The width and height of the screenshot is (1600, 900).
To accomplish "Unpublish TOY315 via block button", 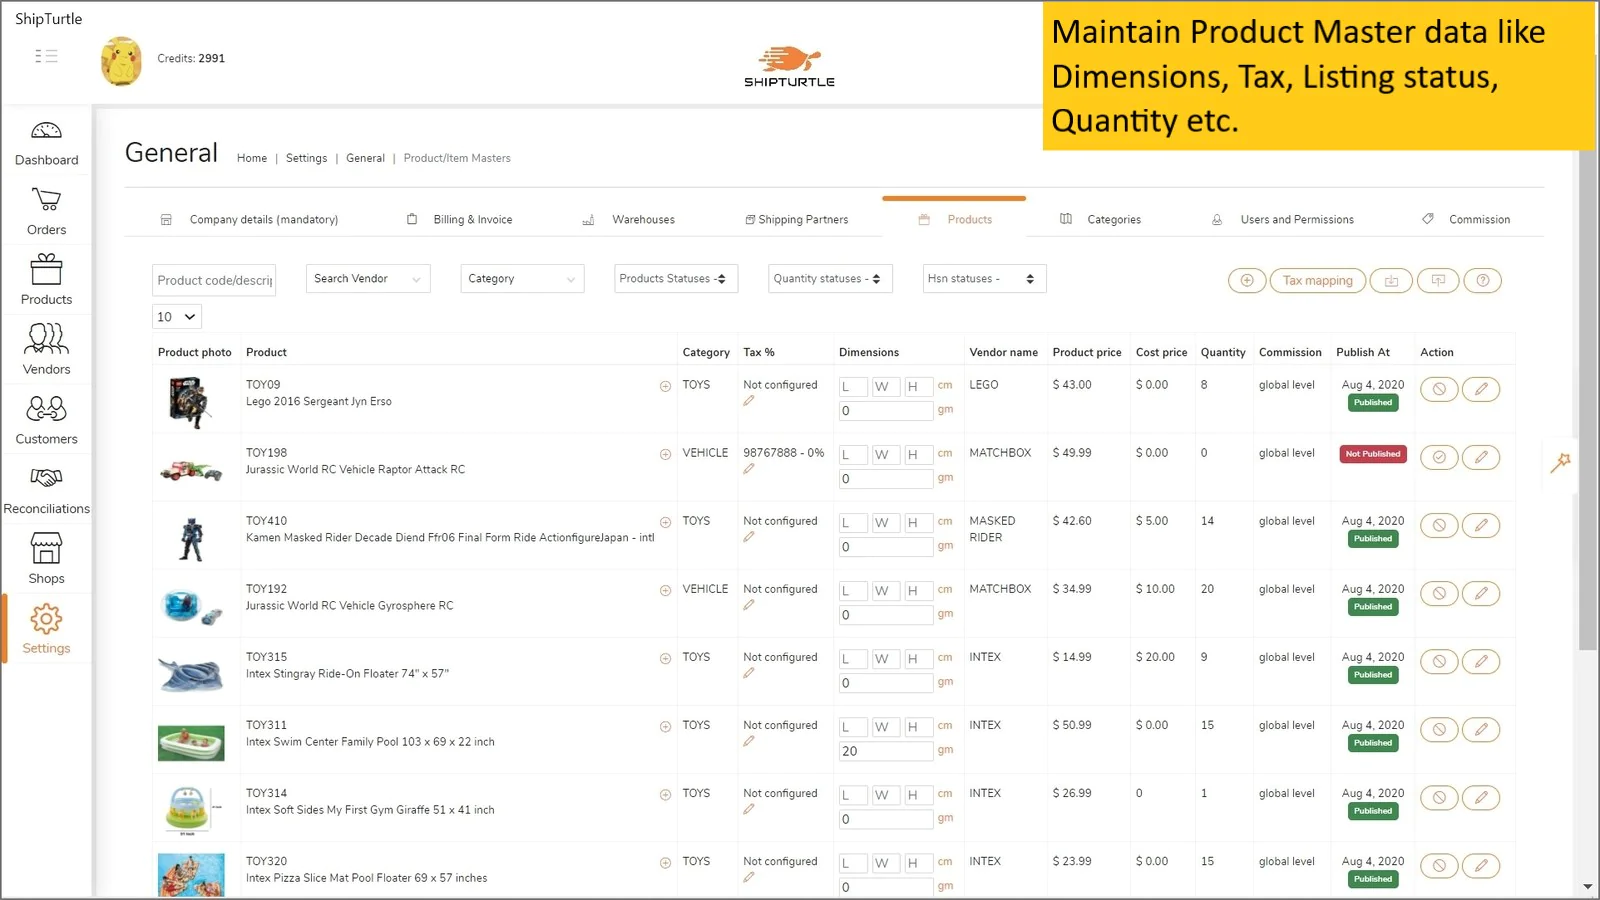I will (x=1439, y=661).
